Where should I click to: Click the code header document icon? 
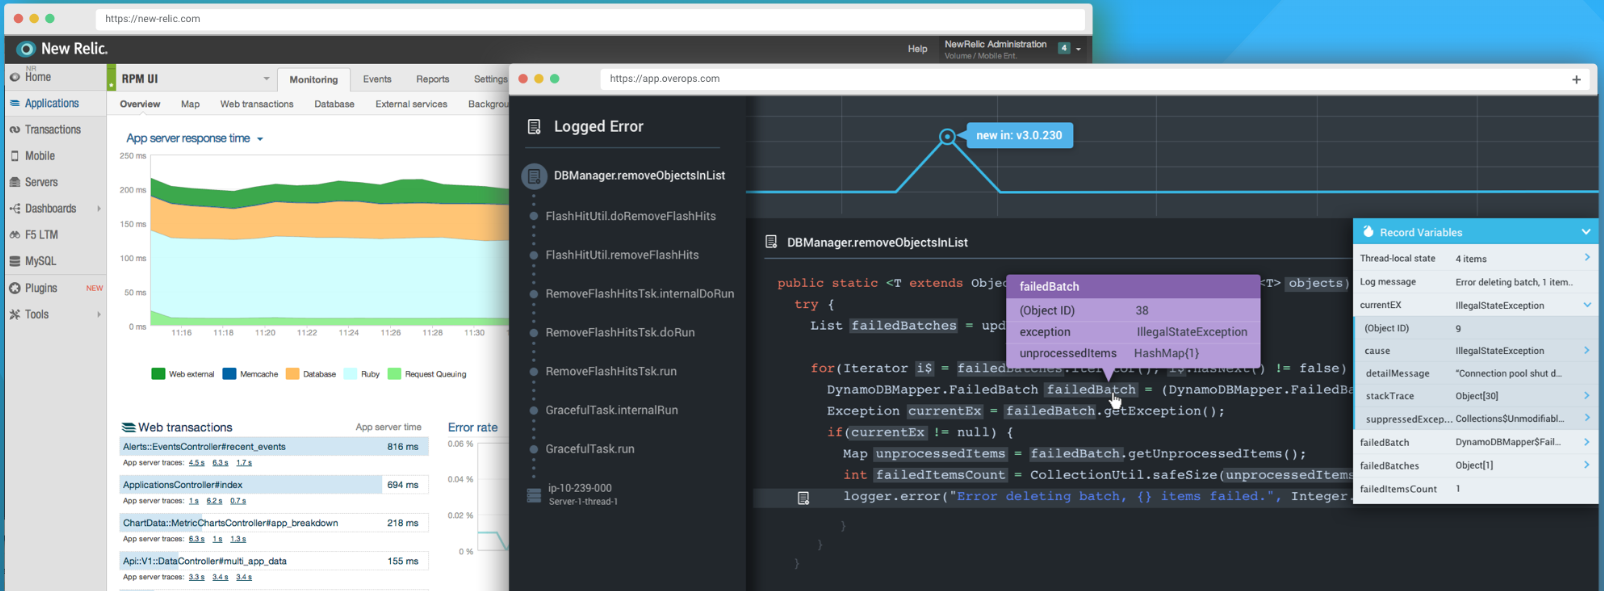[x=771, y=242]
